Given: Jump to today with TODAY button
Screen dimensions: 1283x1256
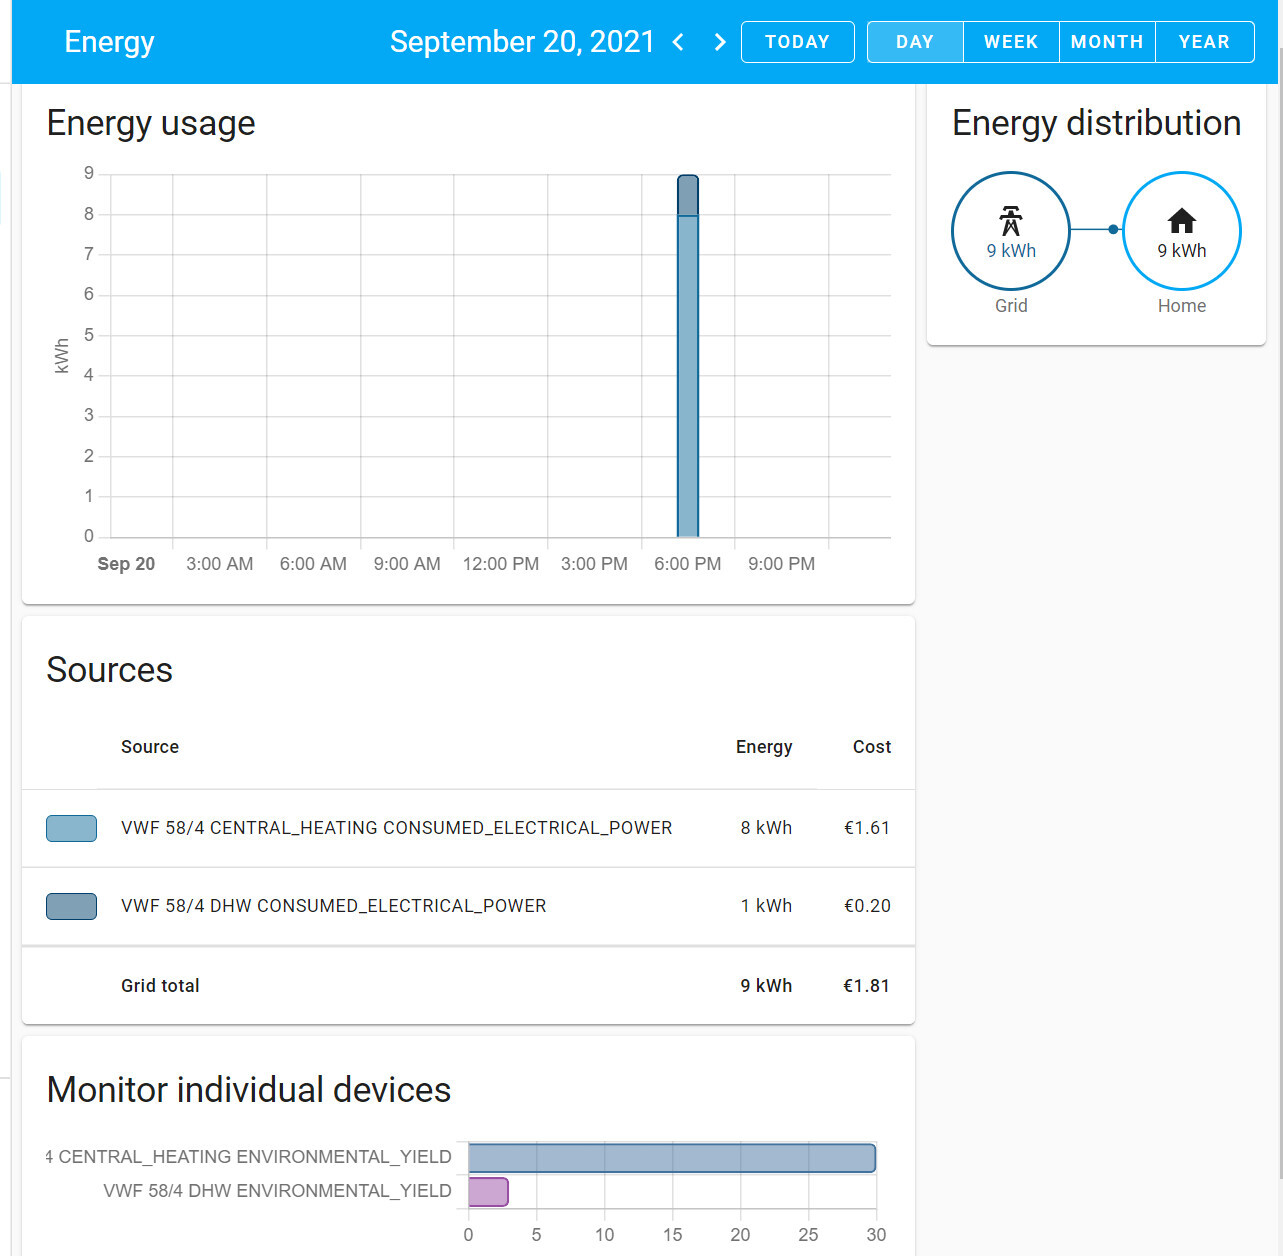Looking at the screenshot, I should (x=797, y=42).
